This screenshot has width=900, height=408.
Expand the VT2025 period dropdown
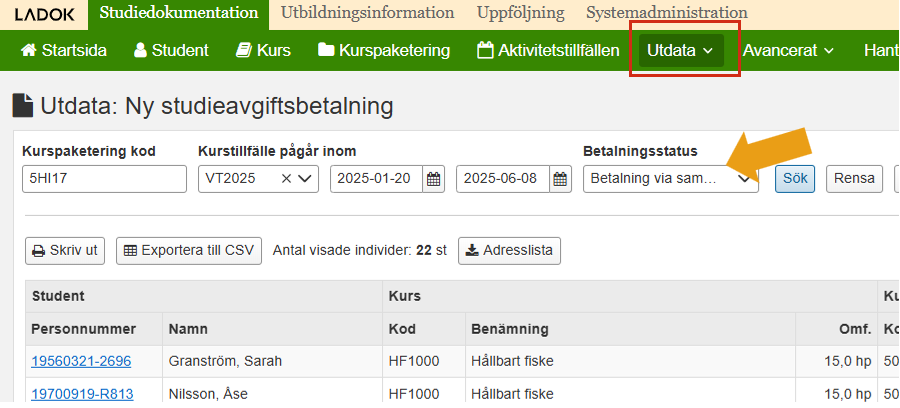pyautogui.click(x=306, y=178)
